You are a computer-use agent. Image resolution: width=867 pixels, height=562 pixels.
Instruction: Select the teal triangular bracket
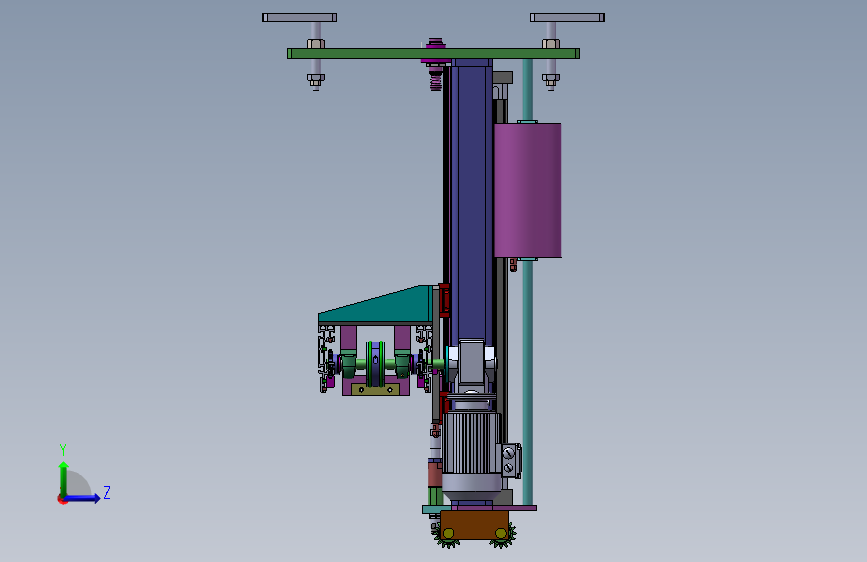pos(375,305)
